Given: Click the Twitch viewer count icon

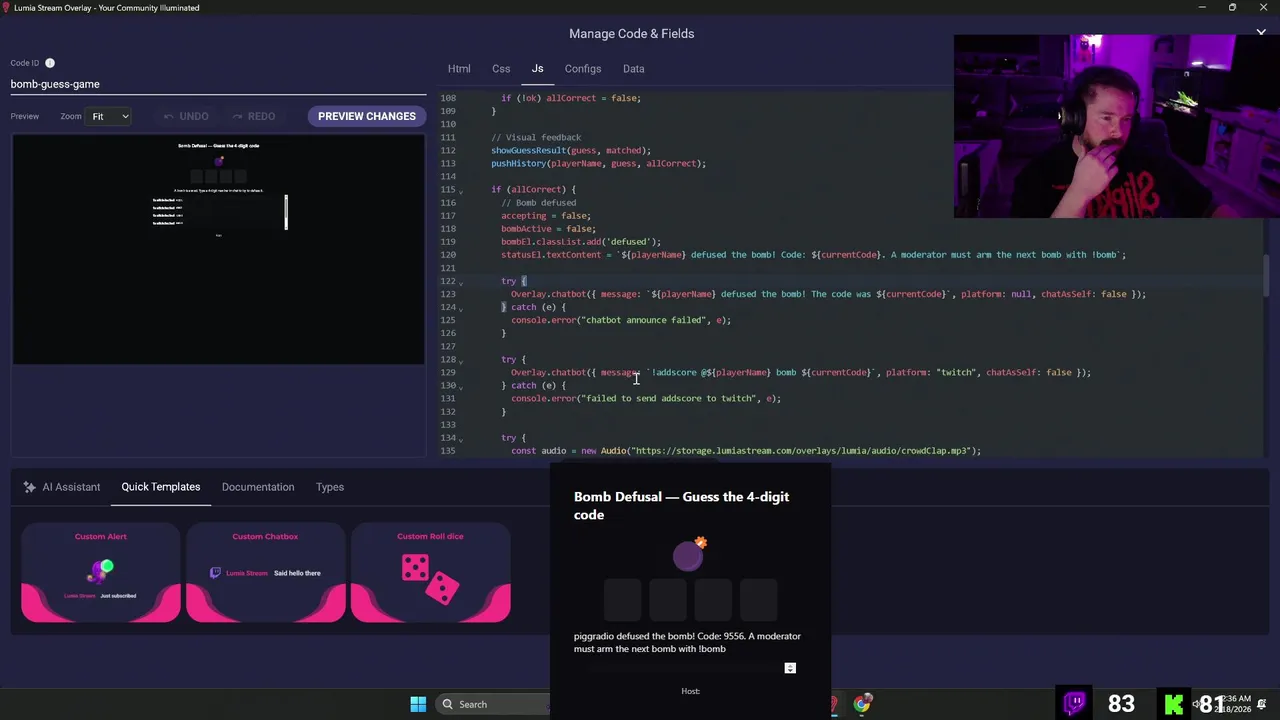Looking at the screenshot, I should (1075, 704).
